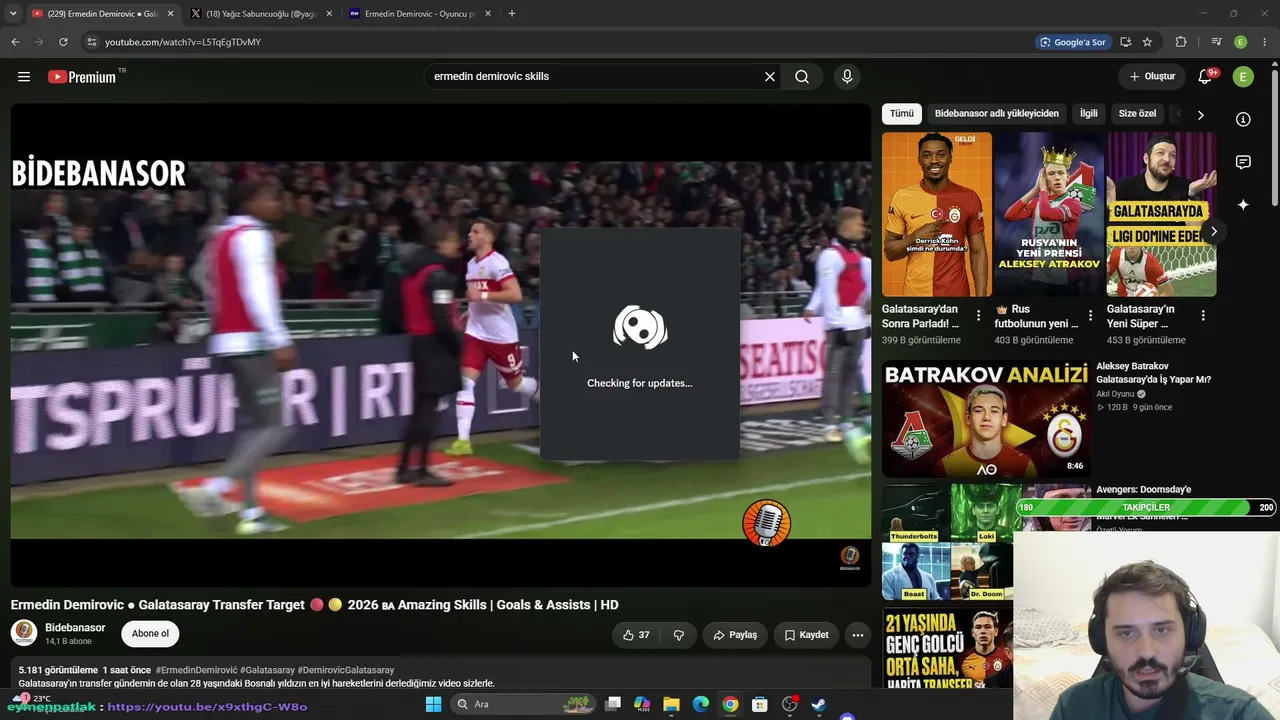This screenshot has width=1280, height=720.
Task: Start voice search with the microphone
Action: click(x=847, y=77)
